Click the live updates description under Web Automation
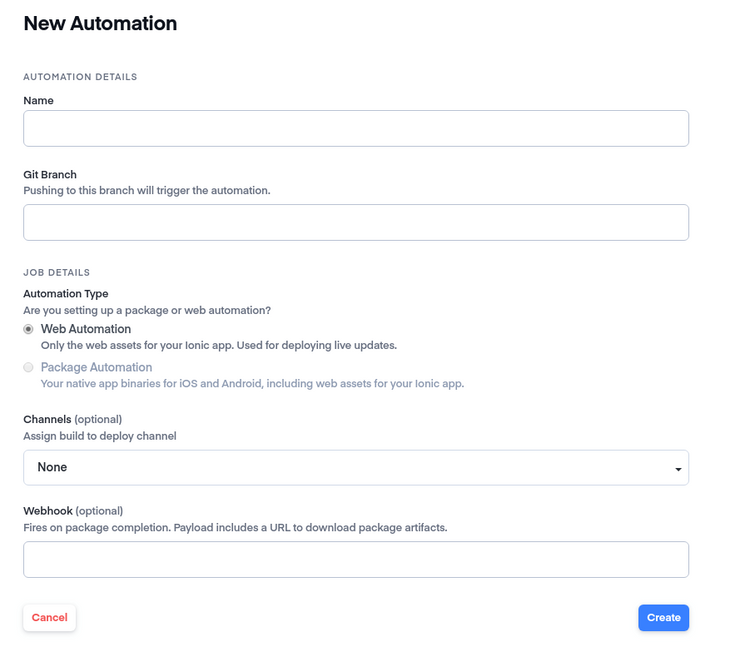The image size is (750, 668). click(219, 345)
